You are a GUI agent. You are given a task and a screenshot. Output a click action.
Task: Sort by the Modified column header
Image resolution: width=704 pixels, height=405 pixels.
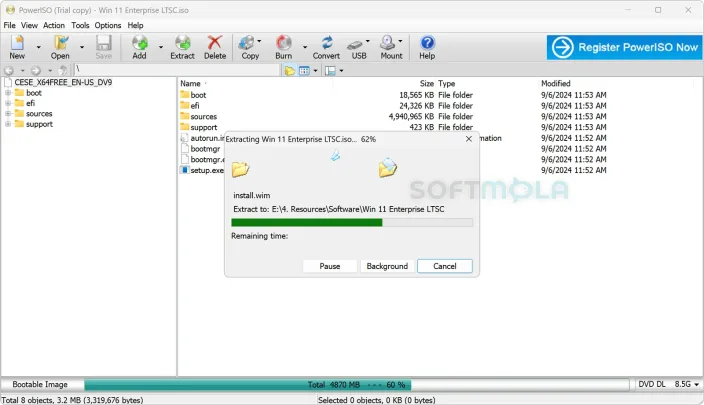pyautogui.click(x=555, y=84)
